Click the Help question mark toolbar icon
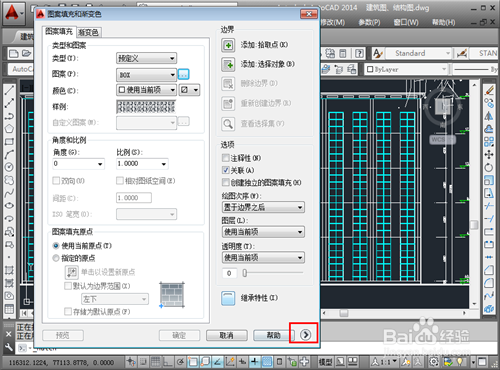 (x=359, y=53)
